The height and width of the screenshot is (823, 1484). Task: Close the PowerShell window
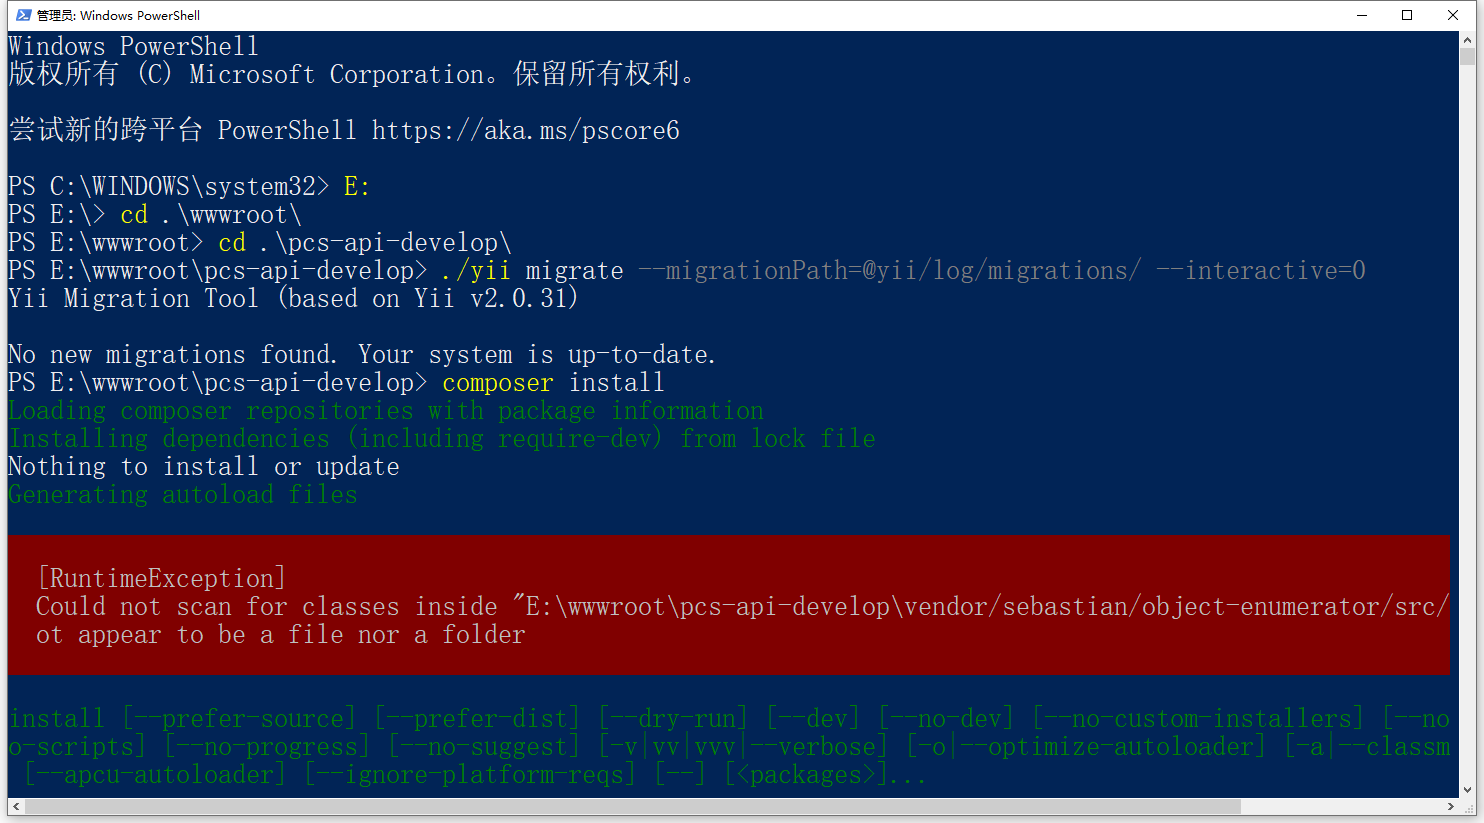(x=1453, y=15)
